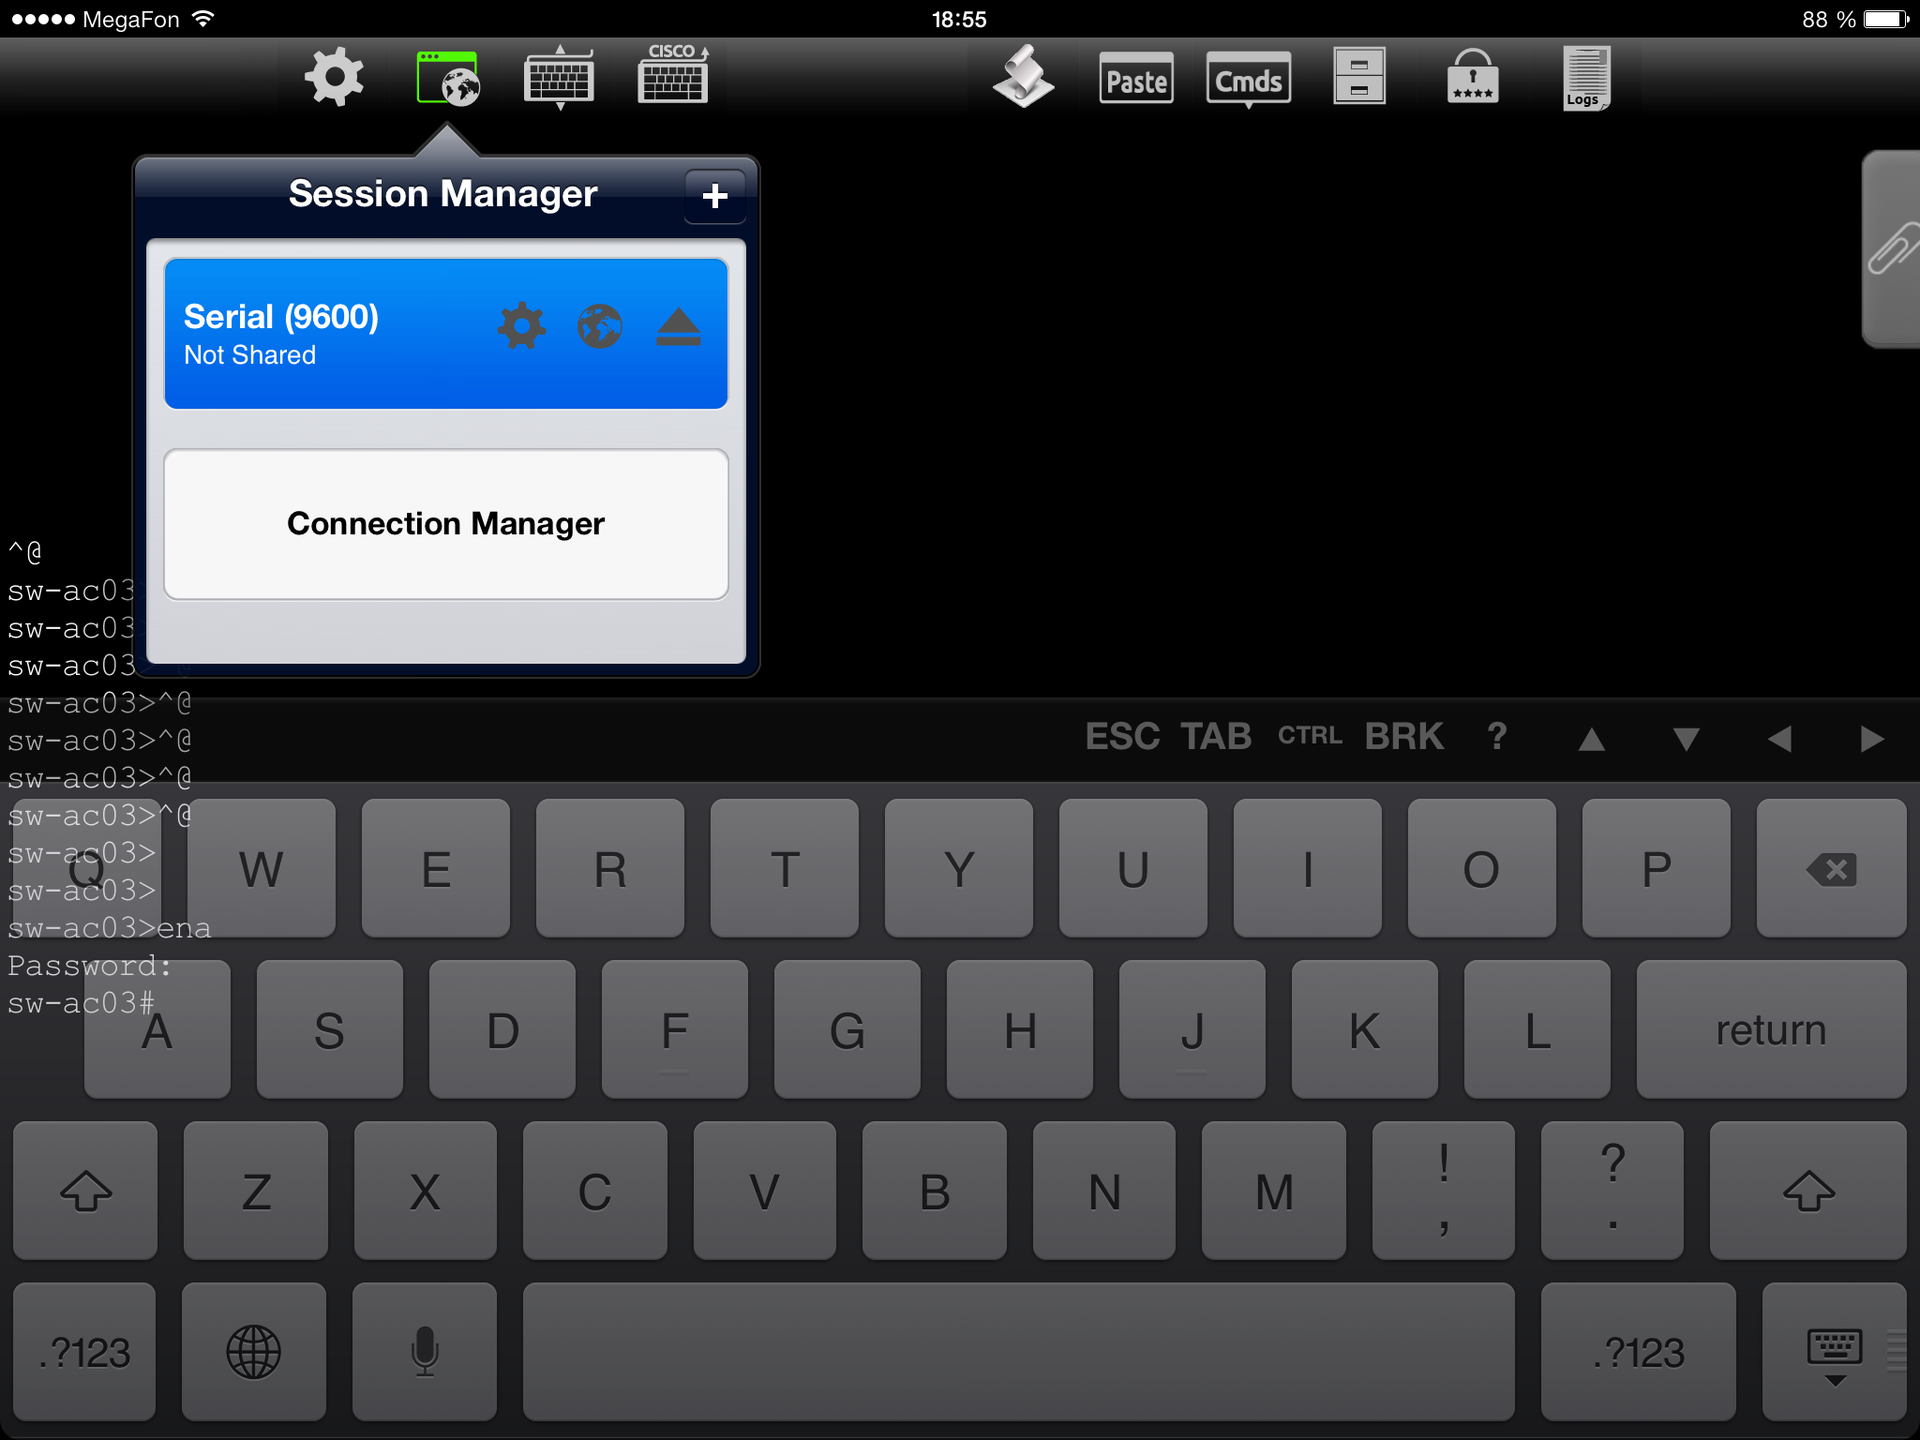Press the BRK break key
The width and height of the screenshot is (1920, 1440).
point(1403,737)
